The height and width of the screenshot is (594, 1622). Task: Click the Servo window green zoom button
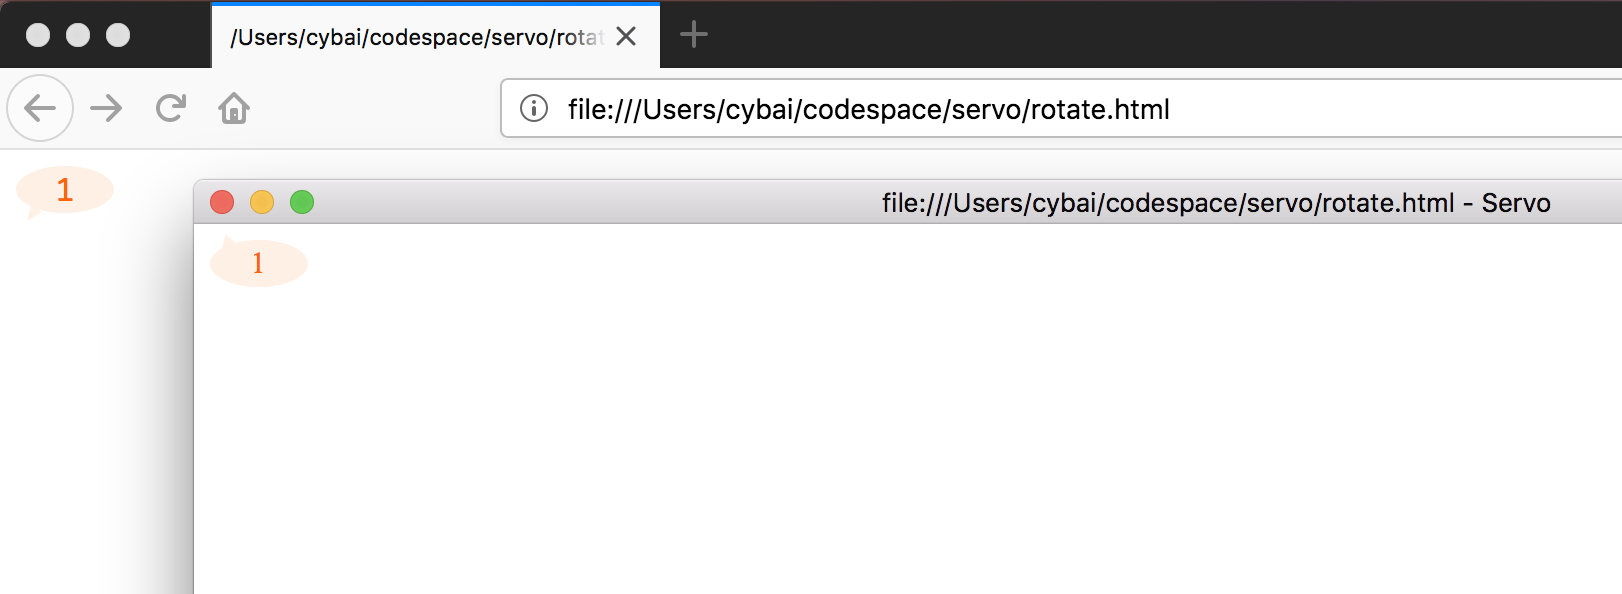[301, 202]
